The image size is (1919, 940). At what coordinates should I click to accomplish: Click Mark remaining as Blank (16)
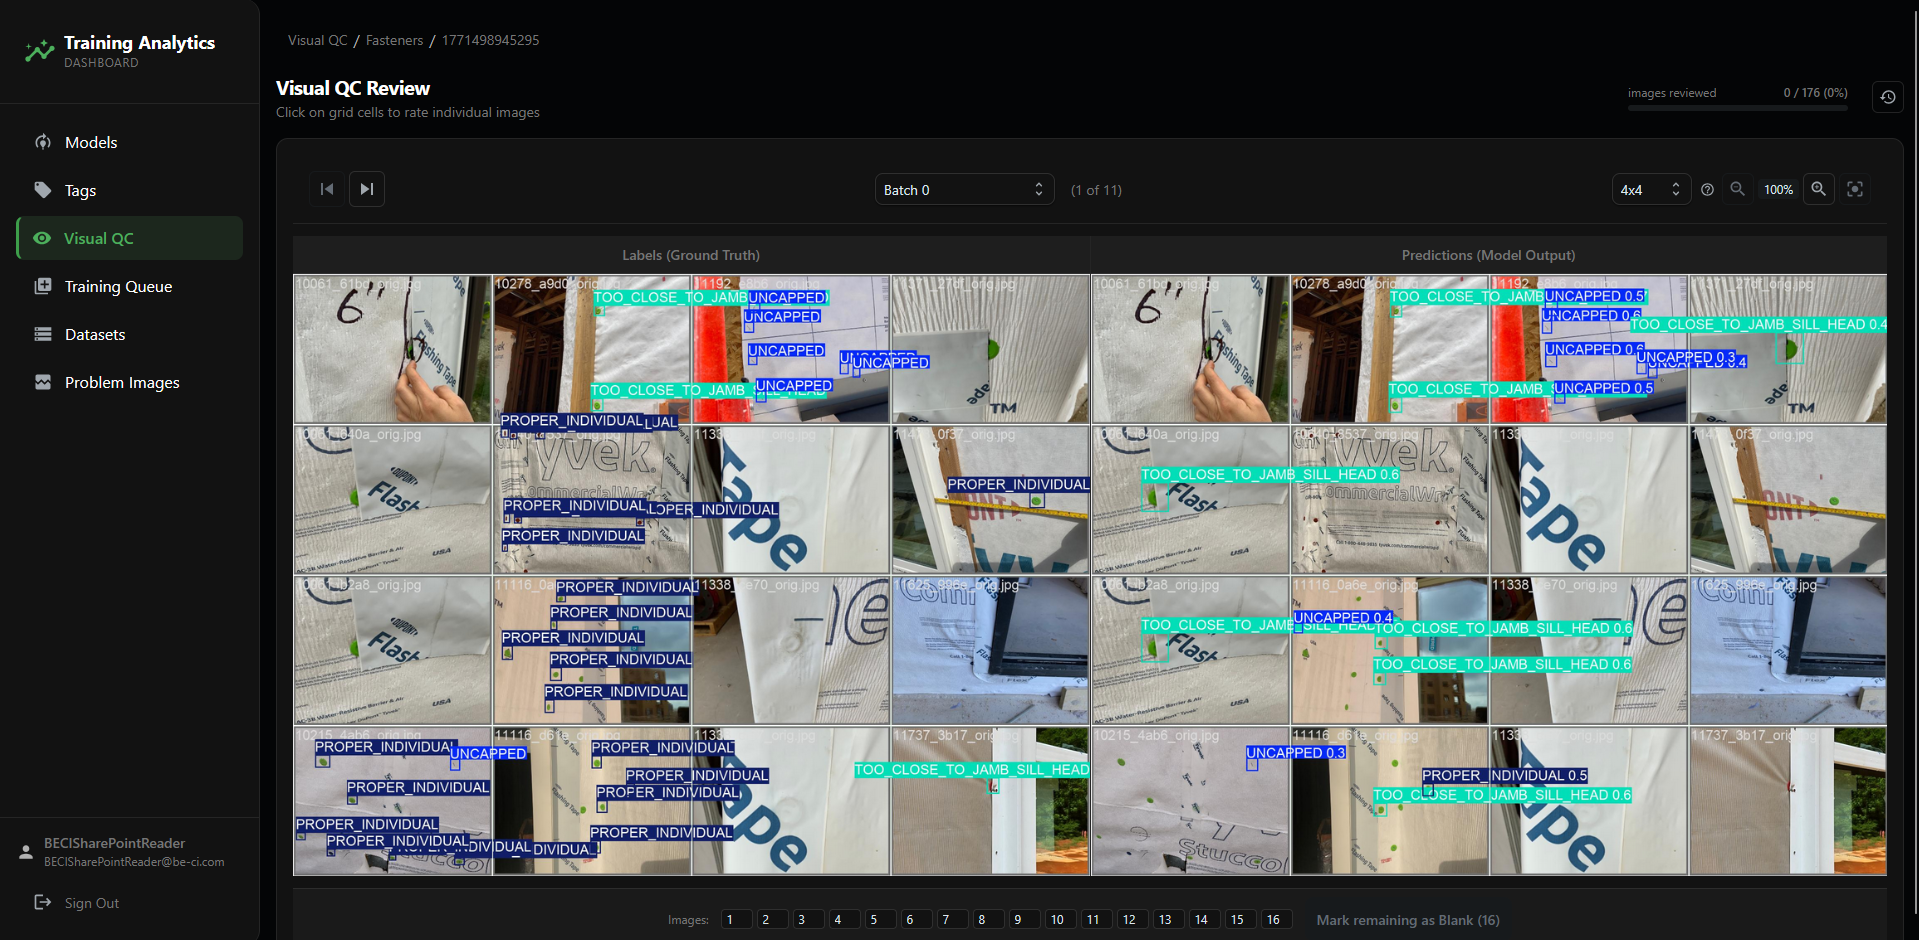tap(1408, 920)
